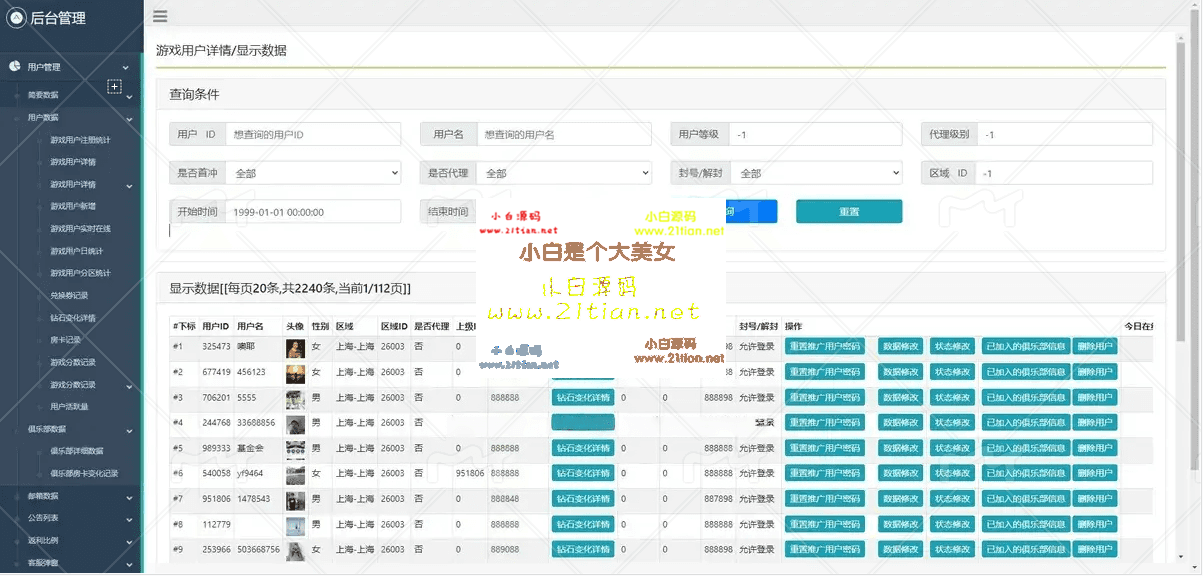Click the hamburger menu icon to collapse the sidebar
Viewport: 1203px width, 576px height.
[x=160, y=16]
